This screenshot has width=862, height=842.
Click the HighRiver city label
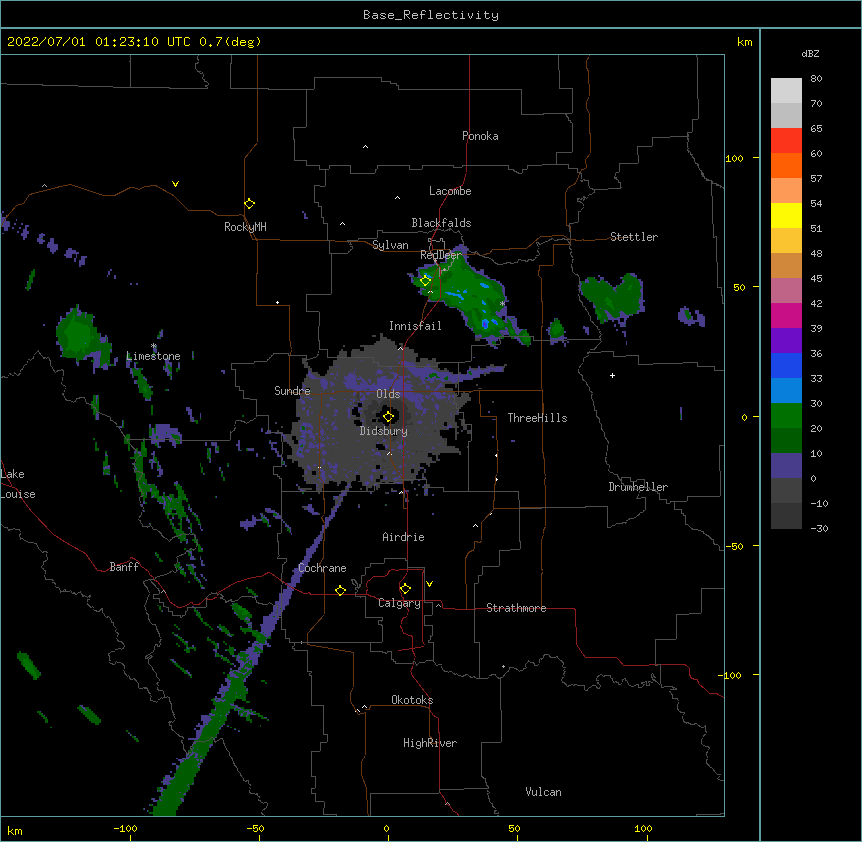[x=430, y=743]
